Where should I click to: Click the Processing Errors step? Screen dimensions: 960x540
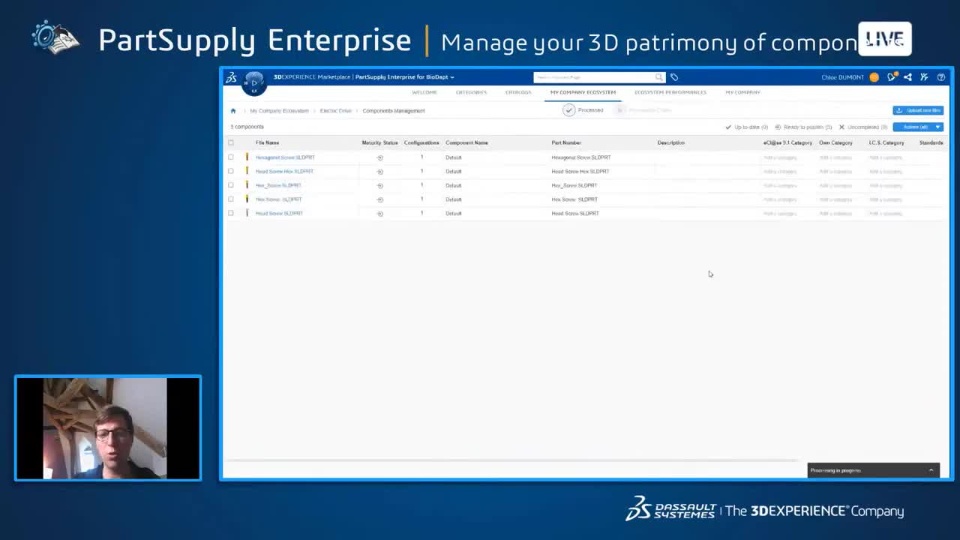(x=643, y=110)
